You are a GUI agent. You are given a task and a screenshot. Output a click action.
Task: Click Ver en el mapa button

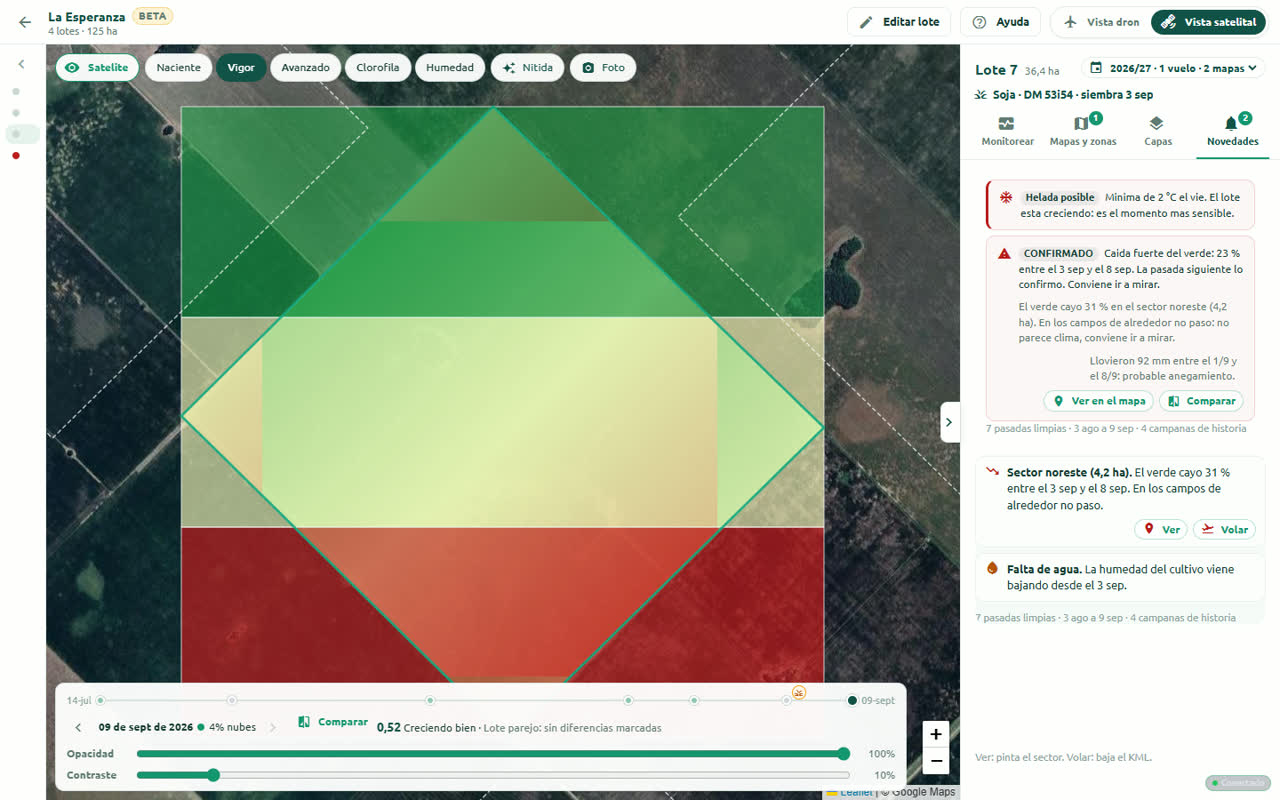(1098, 400)
